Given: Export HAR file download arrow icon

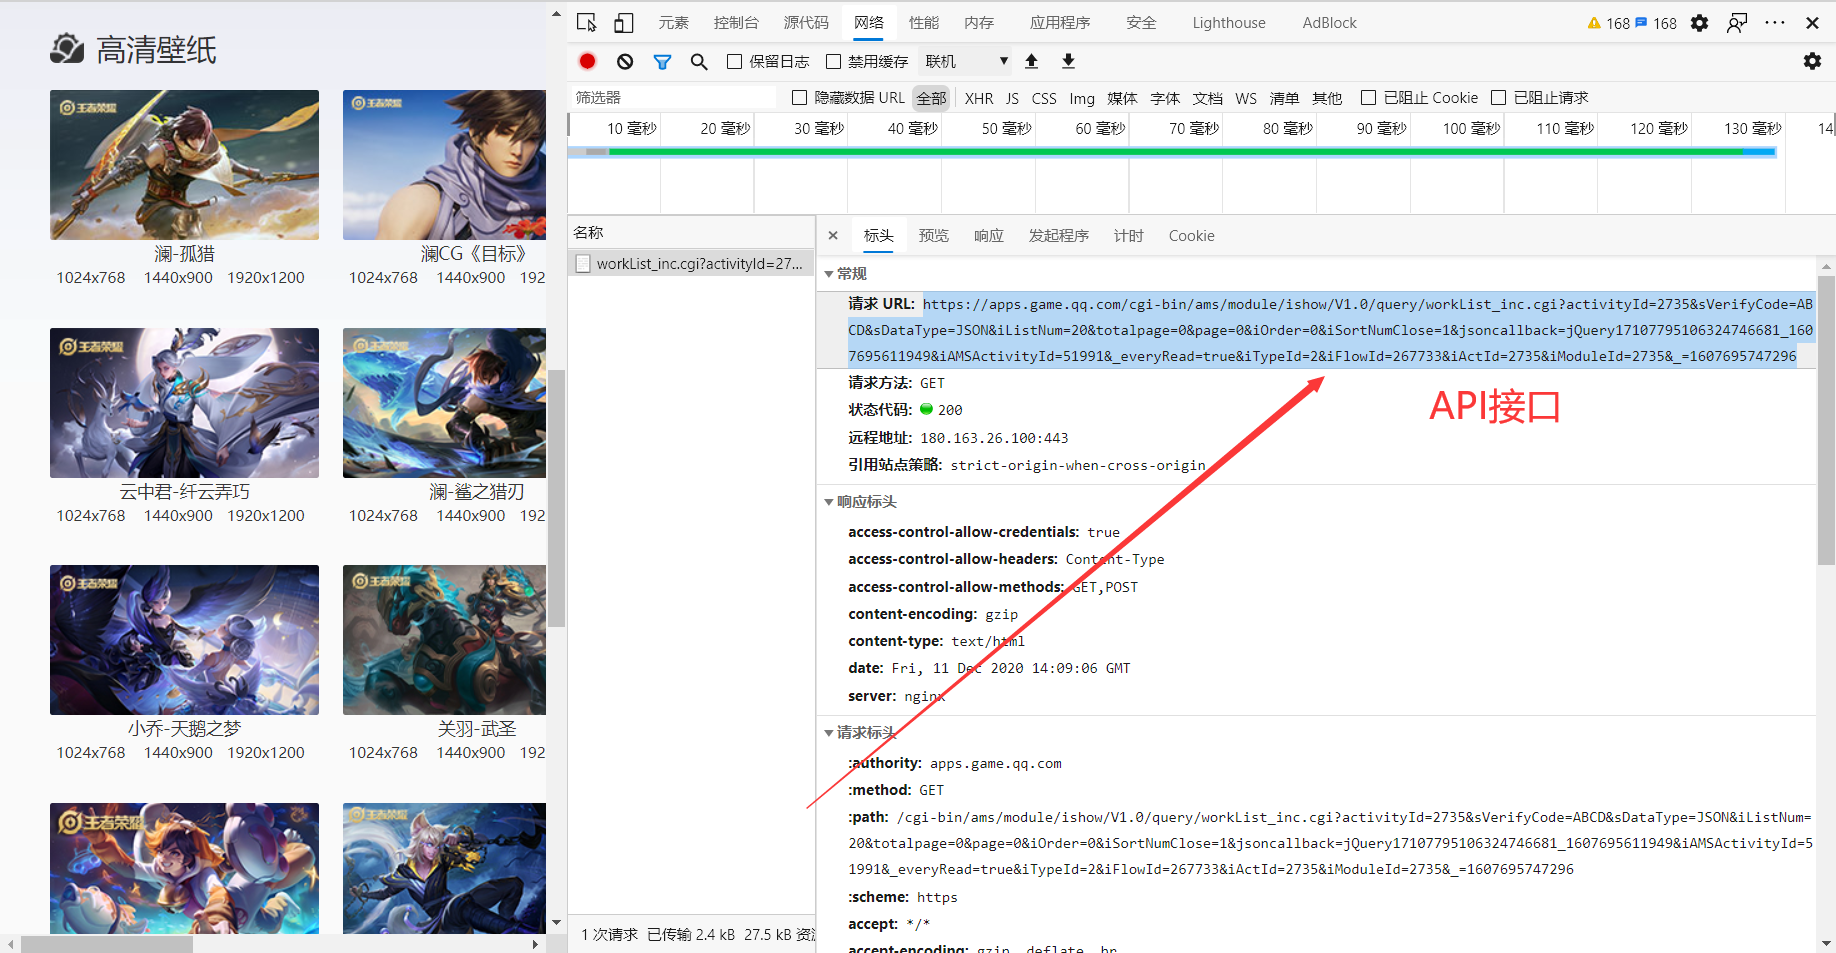Looking at the screenshot, I should [1068, 61].
